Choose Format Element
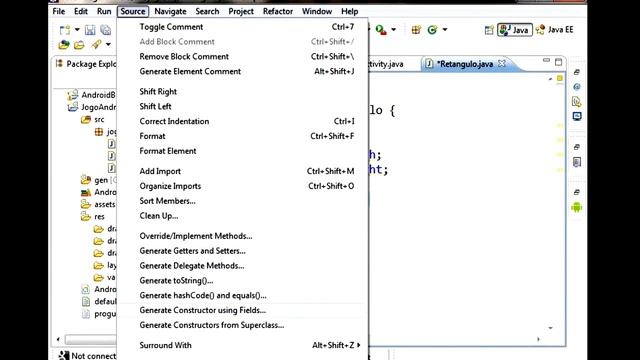 pos(242,151)
